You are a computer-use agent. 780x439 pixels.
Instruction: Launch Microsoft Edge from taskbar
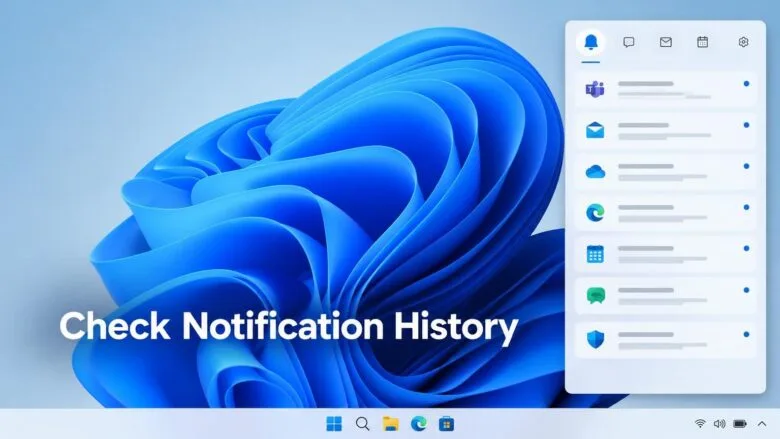point(418,424)
